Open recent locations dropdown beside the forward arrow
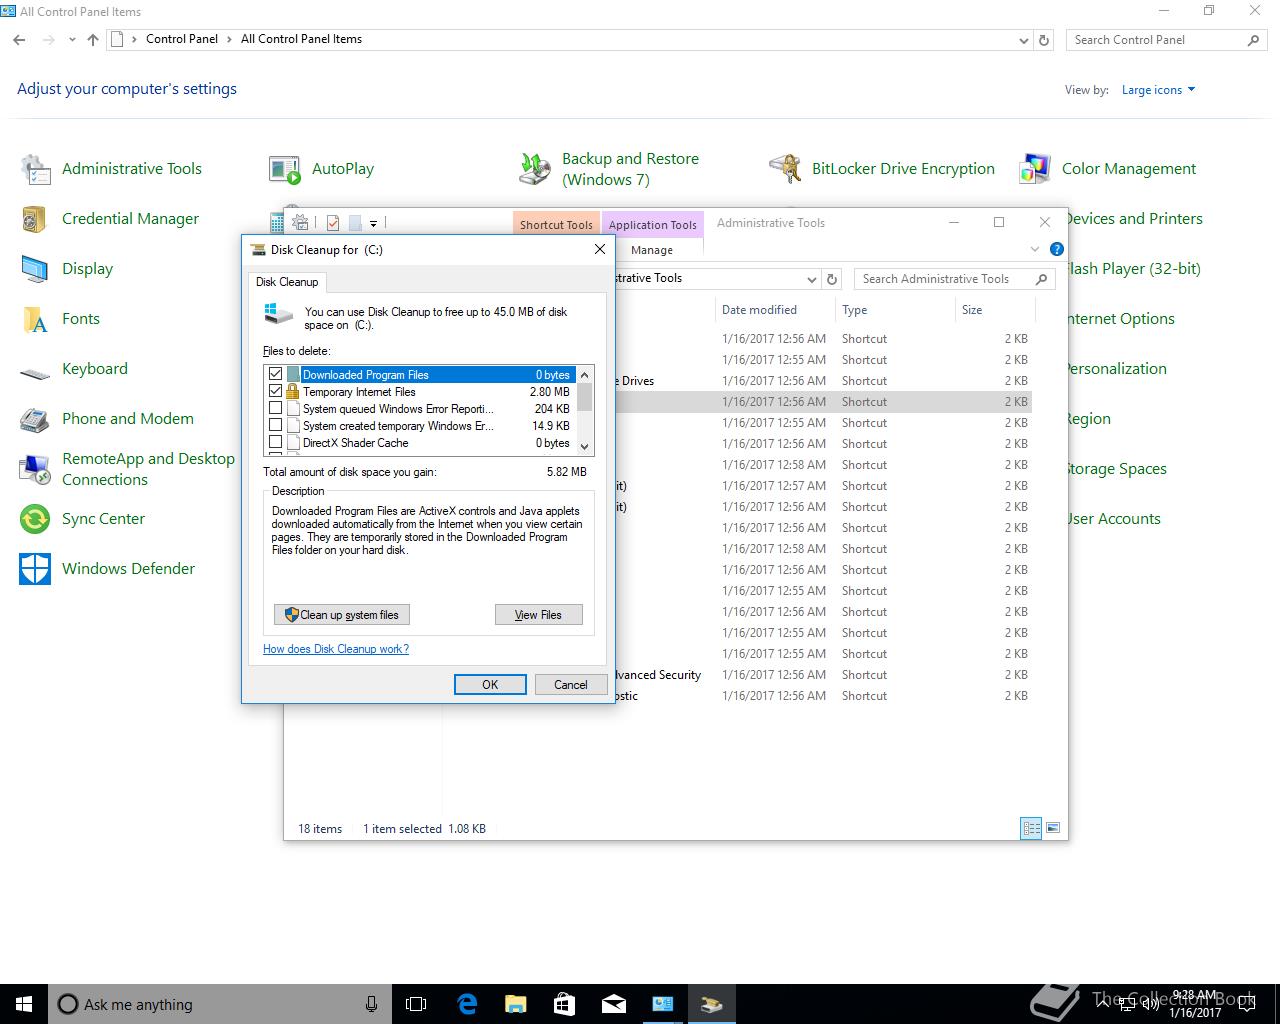 72,40
